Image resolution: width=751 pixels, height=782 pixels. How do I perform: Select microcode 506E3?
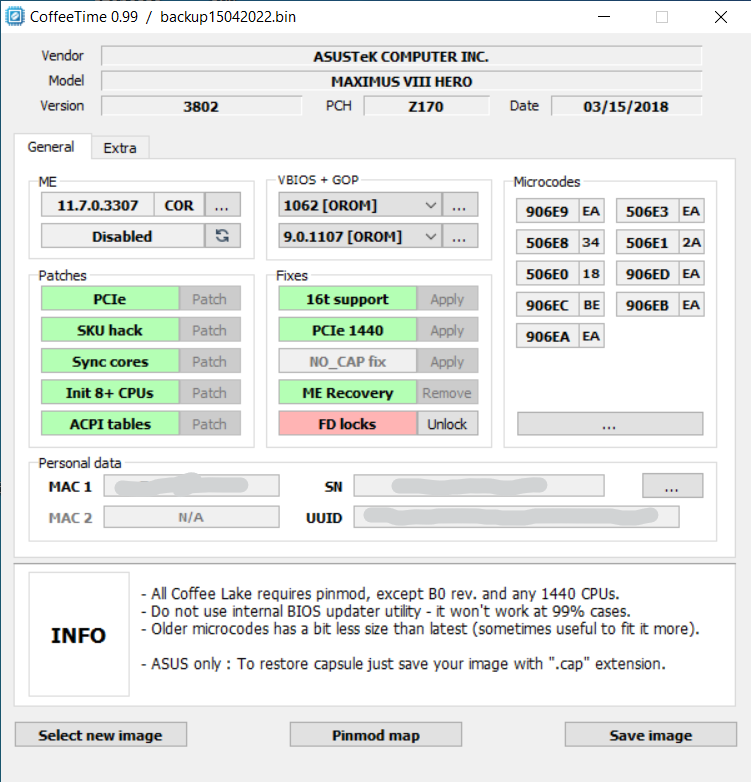[647, 211]
